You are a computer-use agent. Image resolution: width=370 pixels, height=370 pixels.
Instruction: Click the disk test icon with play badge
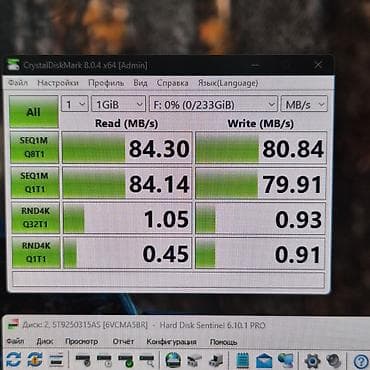[104, 360]
